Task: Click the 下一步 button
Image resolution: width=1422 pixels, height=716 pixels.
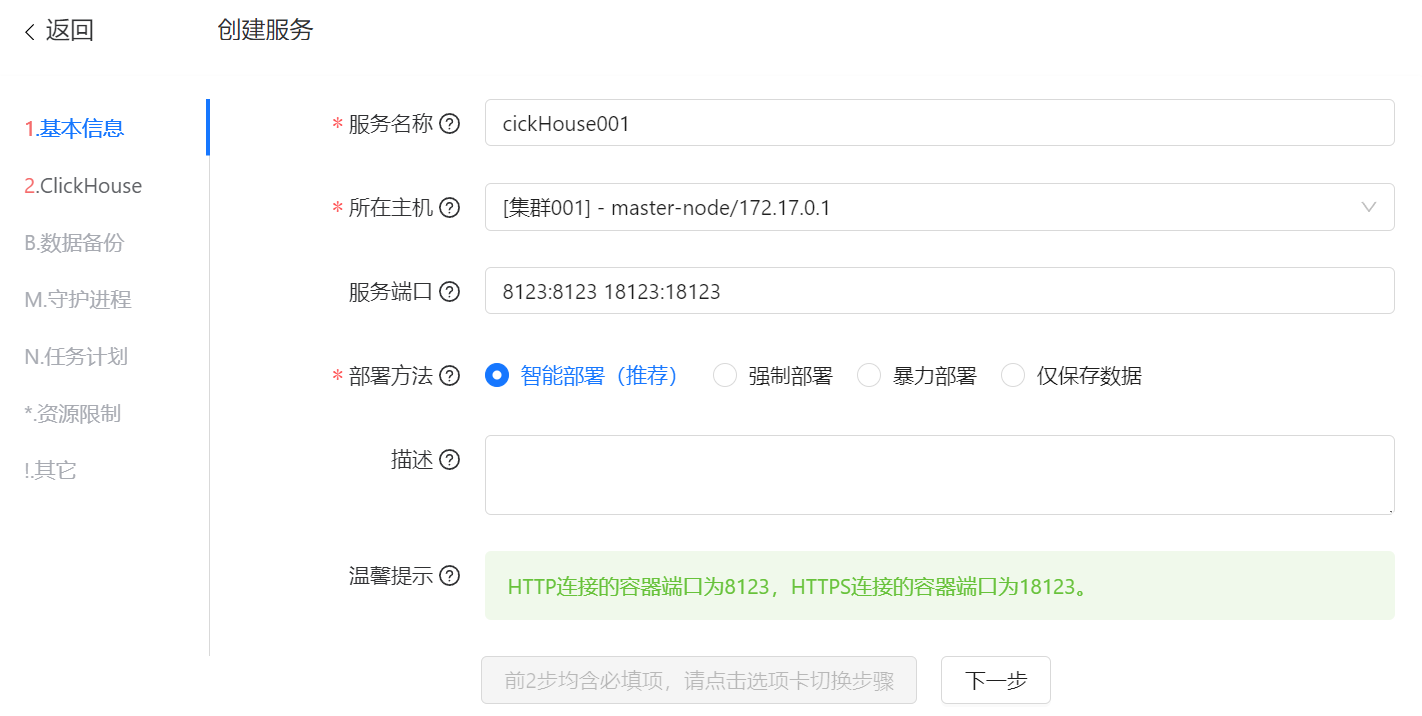Action: click(x=996, y=680)
